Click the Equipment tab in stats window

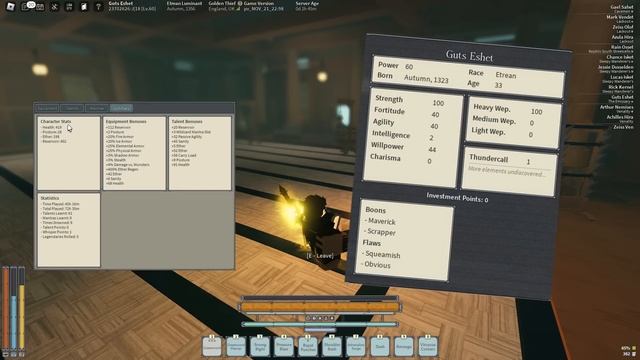(x=47, y=108)
